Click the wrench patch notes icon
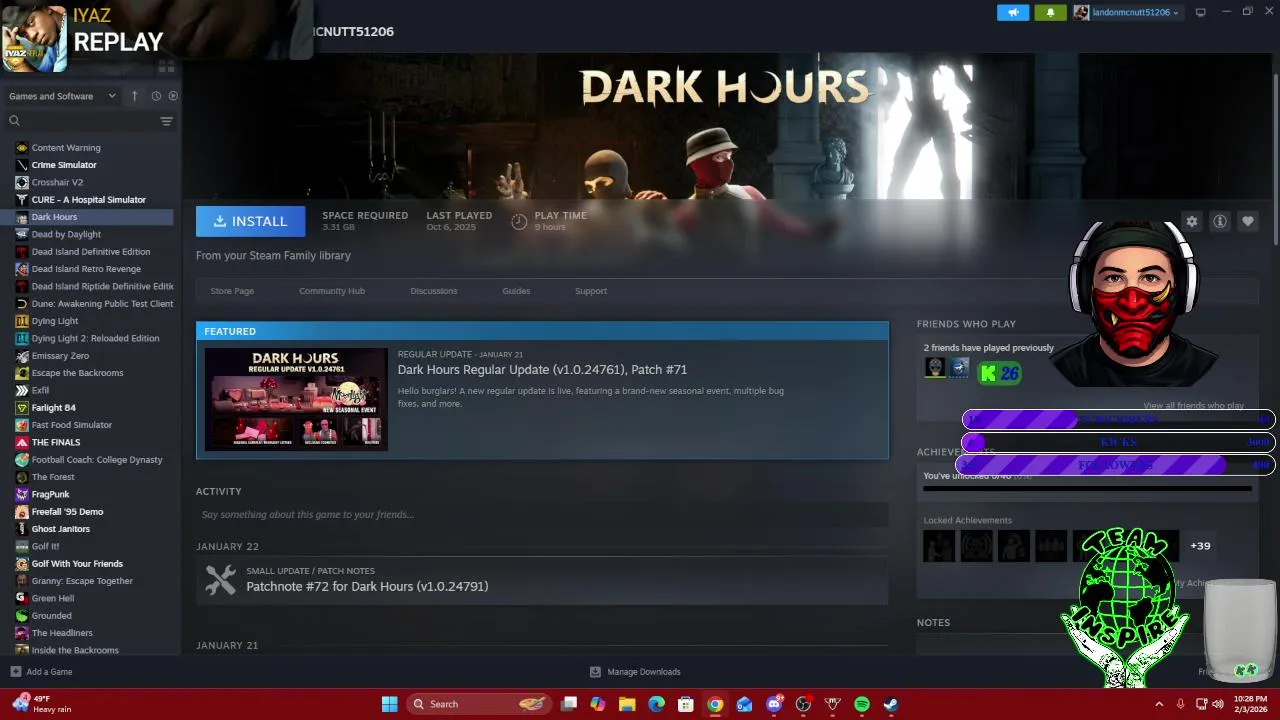Screen dimensions: 1280x720 pyautogui.click(x=220, y=580)
